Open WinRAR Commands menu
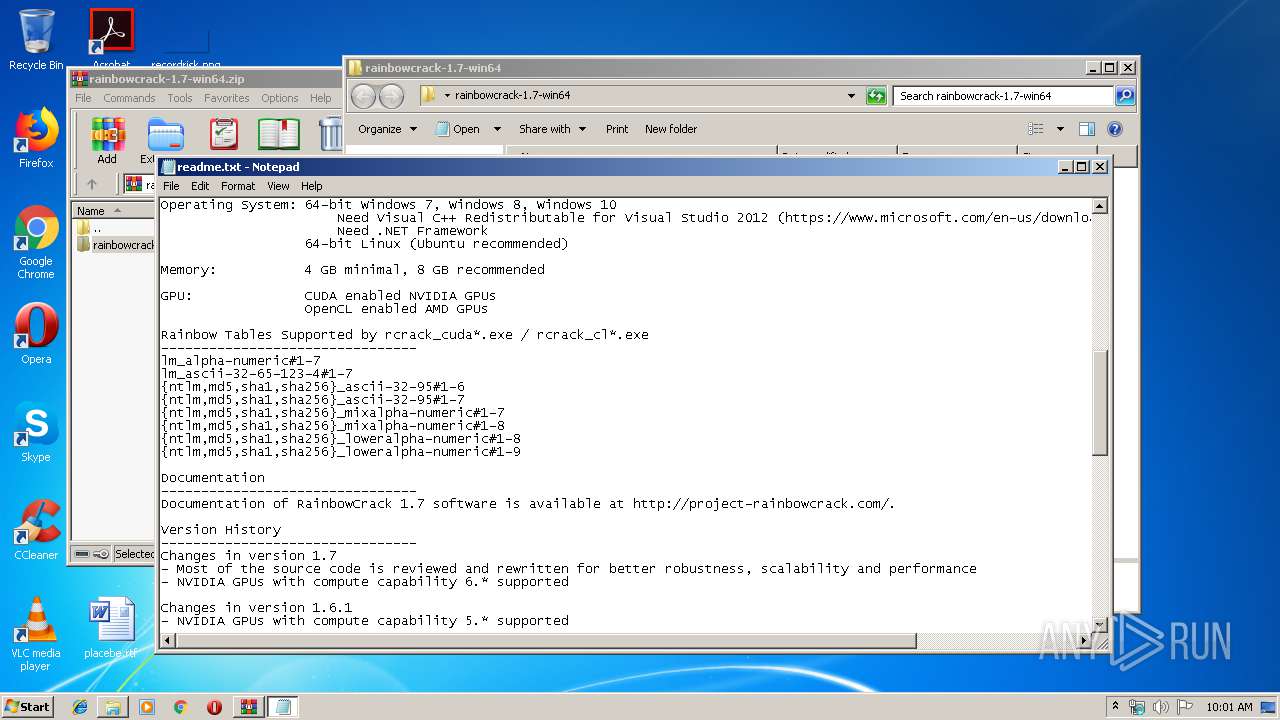 click(129, 98)
